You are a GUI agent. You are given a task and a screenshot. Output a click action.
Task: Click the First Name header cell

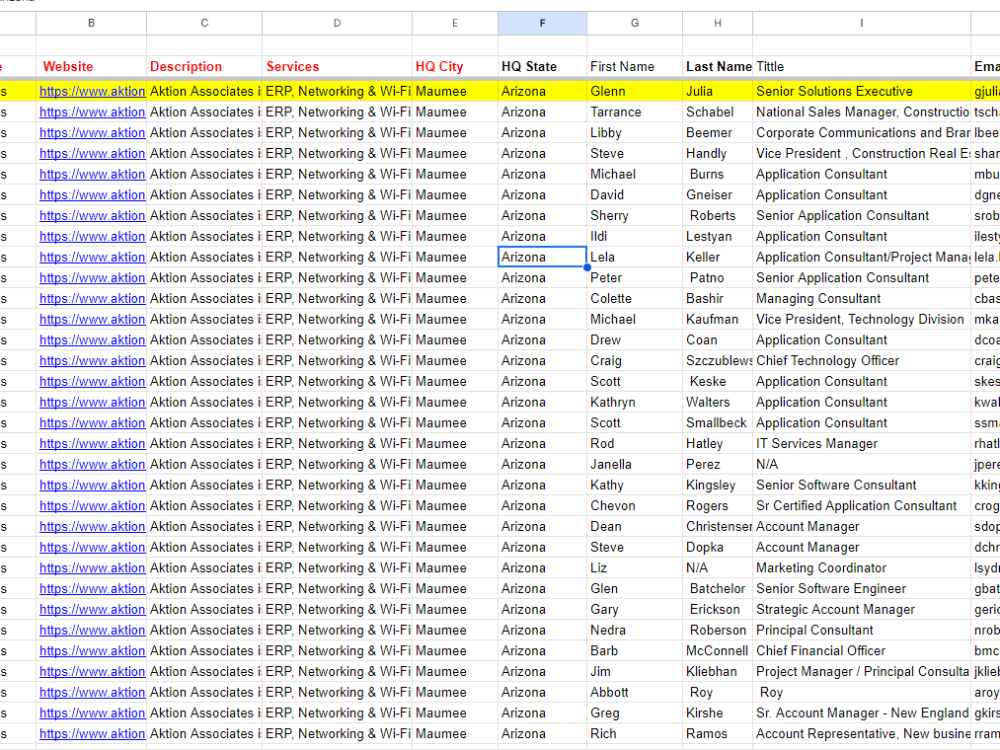click(635, 66)
